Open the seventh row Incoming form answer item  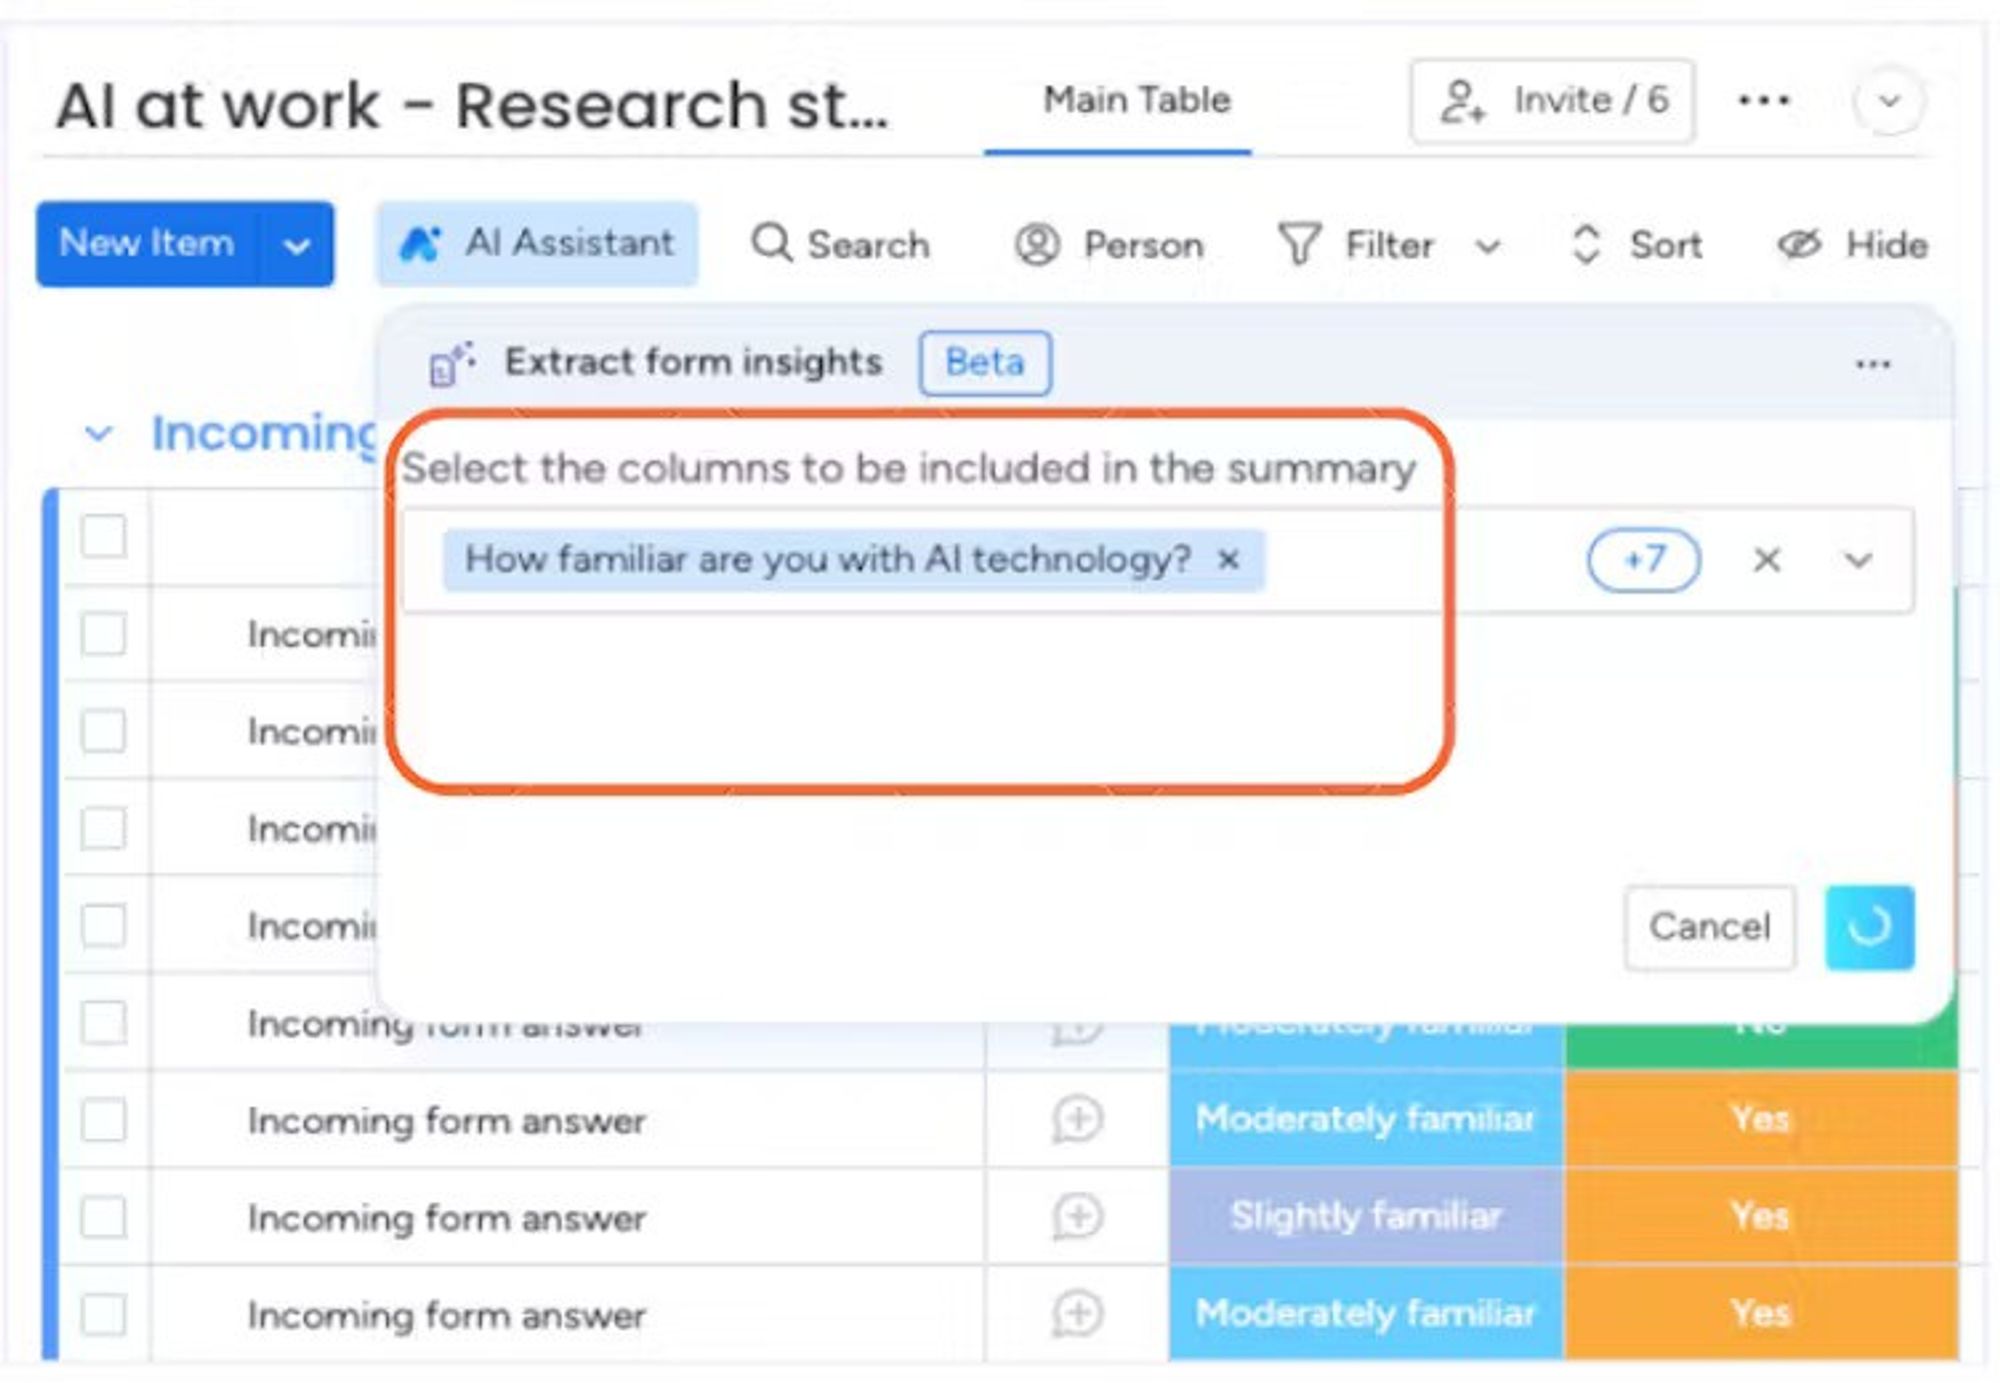pyautogui.click(x=447, y=1218)
